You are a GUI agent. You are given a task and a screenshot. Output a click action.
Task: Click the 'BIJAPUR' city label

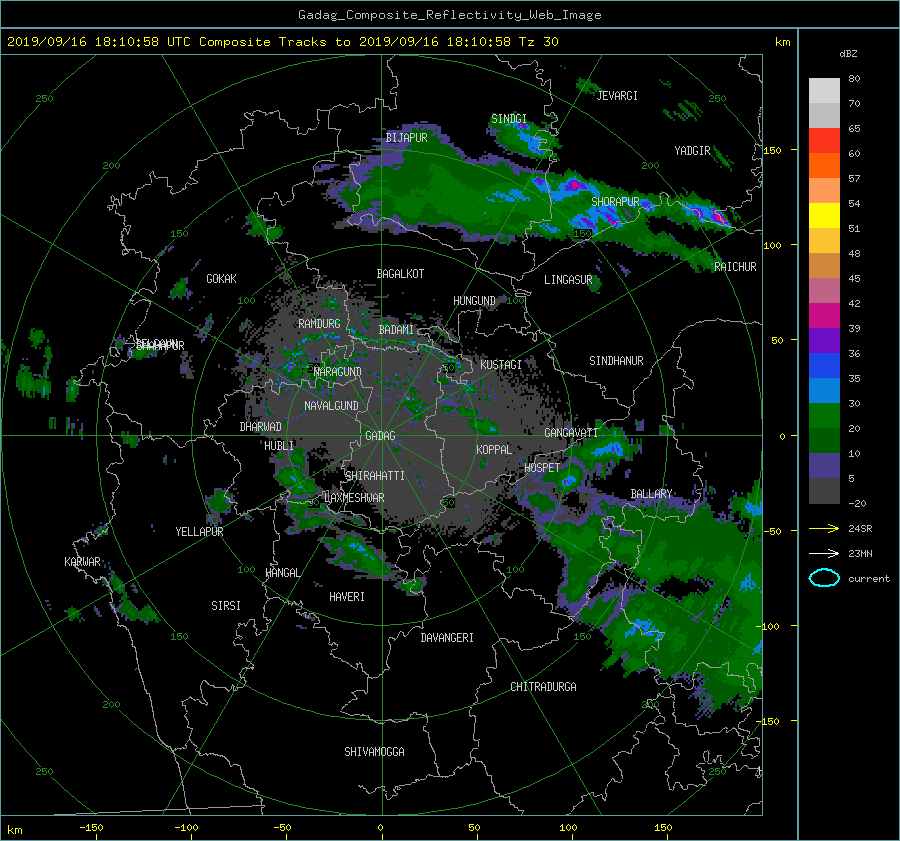tap(406, 138)
